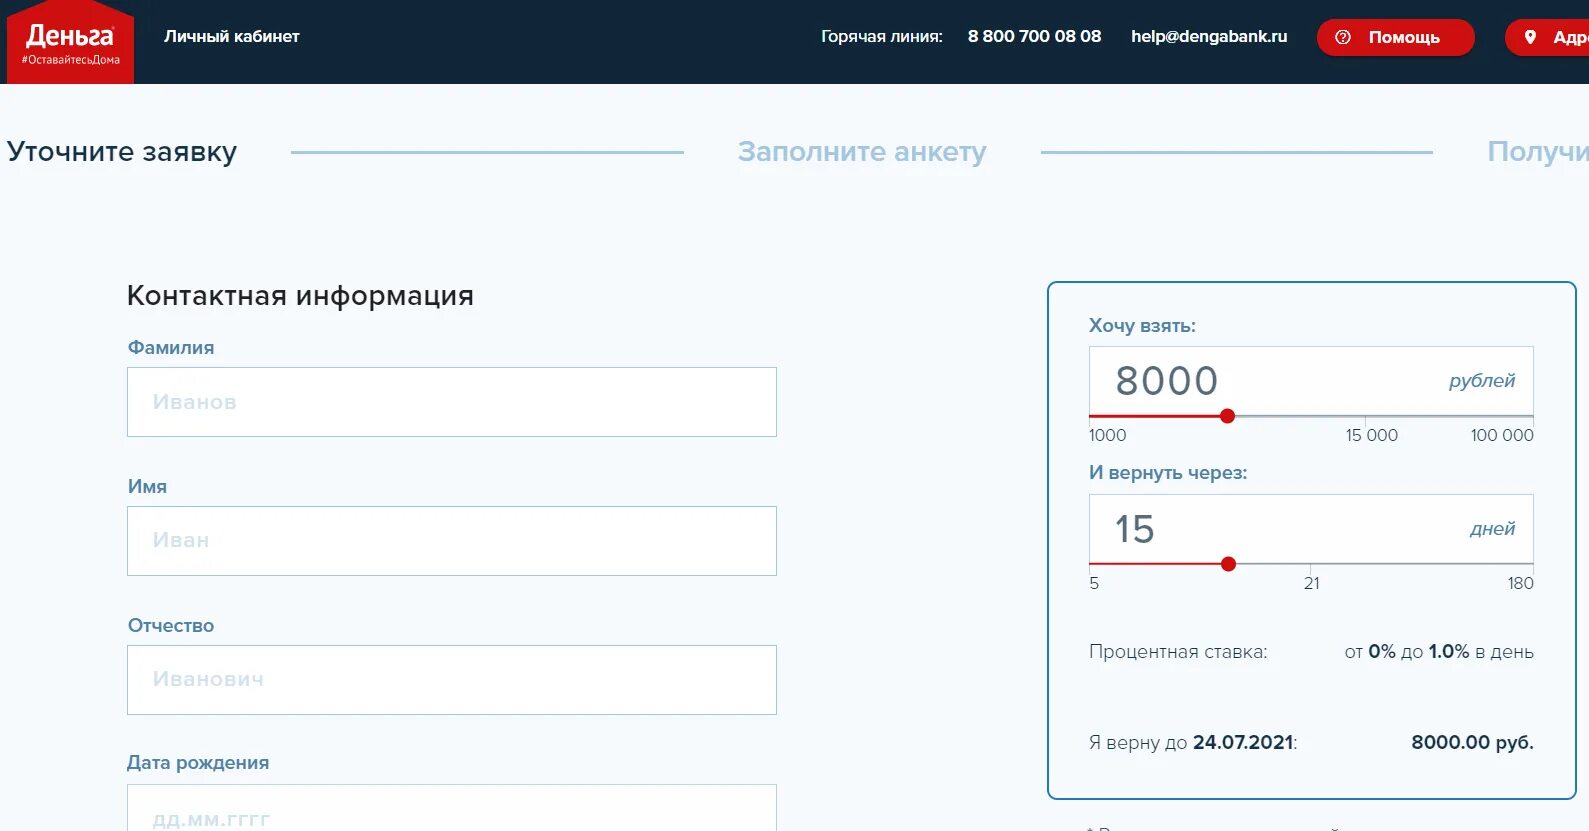Focus the Отчество input field
The image size is (1589, 831).
point(452,680)
